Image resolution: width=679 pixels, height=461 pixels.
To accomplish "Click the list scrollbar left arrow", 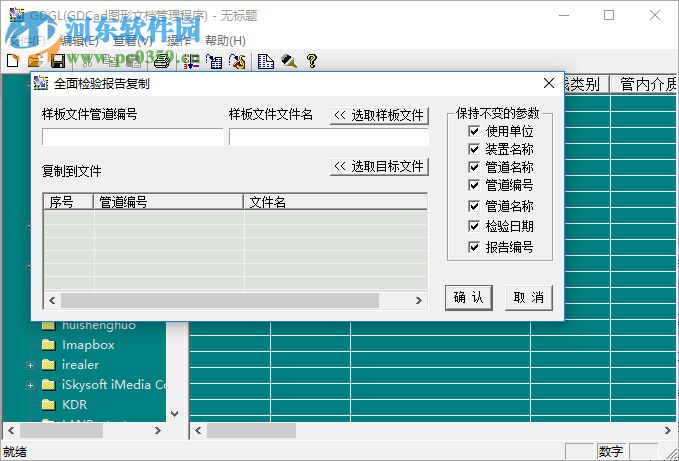I will click(52, 300).
